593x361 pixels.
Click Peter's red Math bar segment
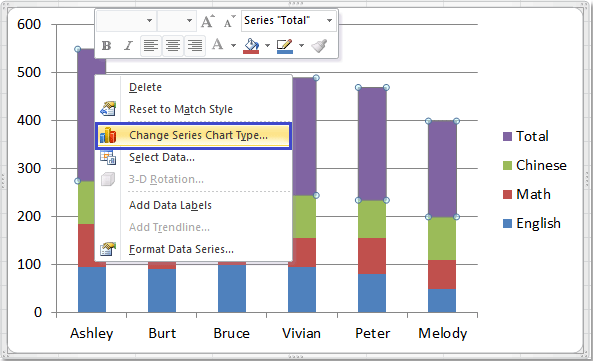tap(372, 256)
